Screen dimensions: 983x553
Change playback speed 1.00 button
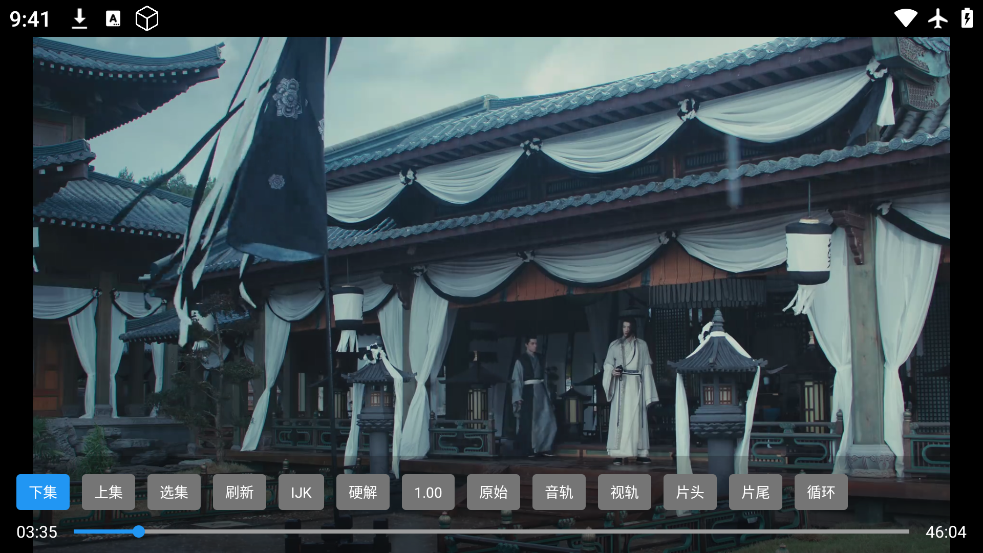click(x=428, y=492)
